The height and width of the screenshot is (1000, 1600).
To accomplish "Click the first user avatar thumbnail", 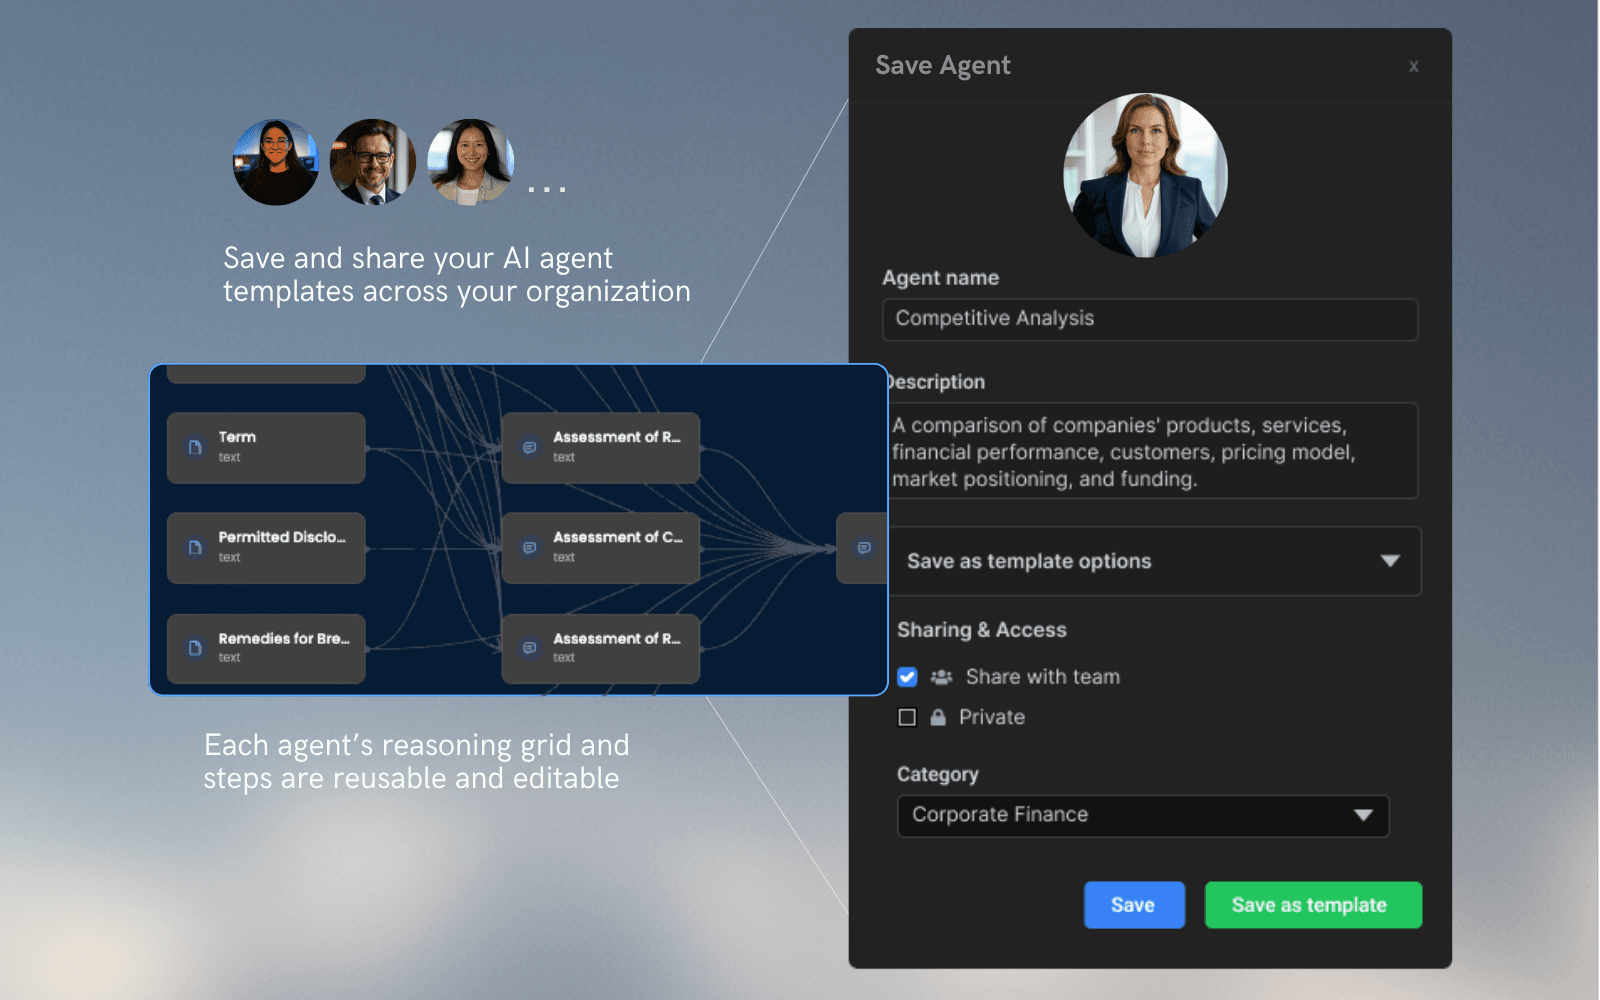I will (x=274, y=163).
